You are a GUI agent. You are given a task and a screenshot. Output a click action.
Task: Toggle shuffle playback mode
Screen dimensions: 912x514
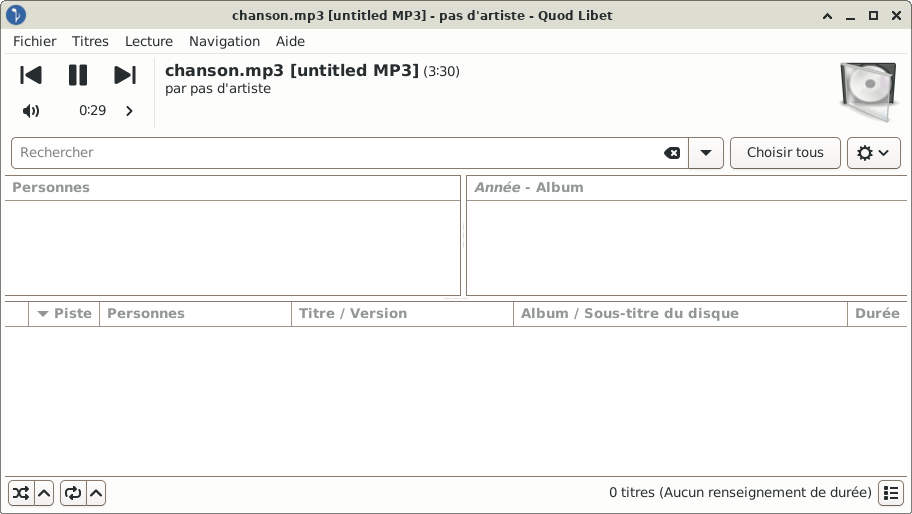21,493
